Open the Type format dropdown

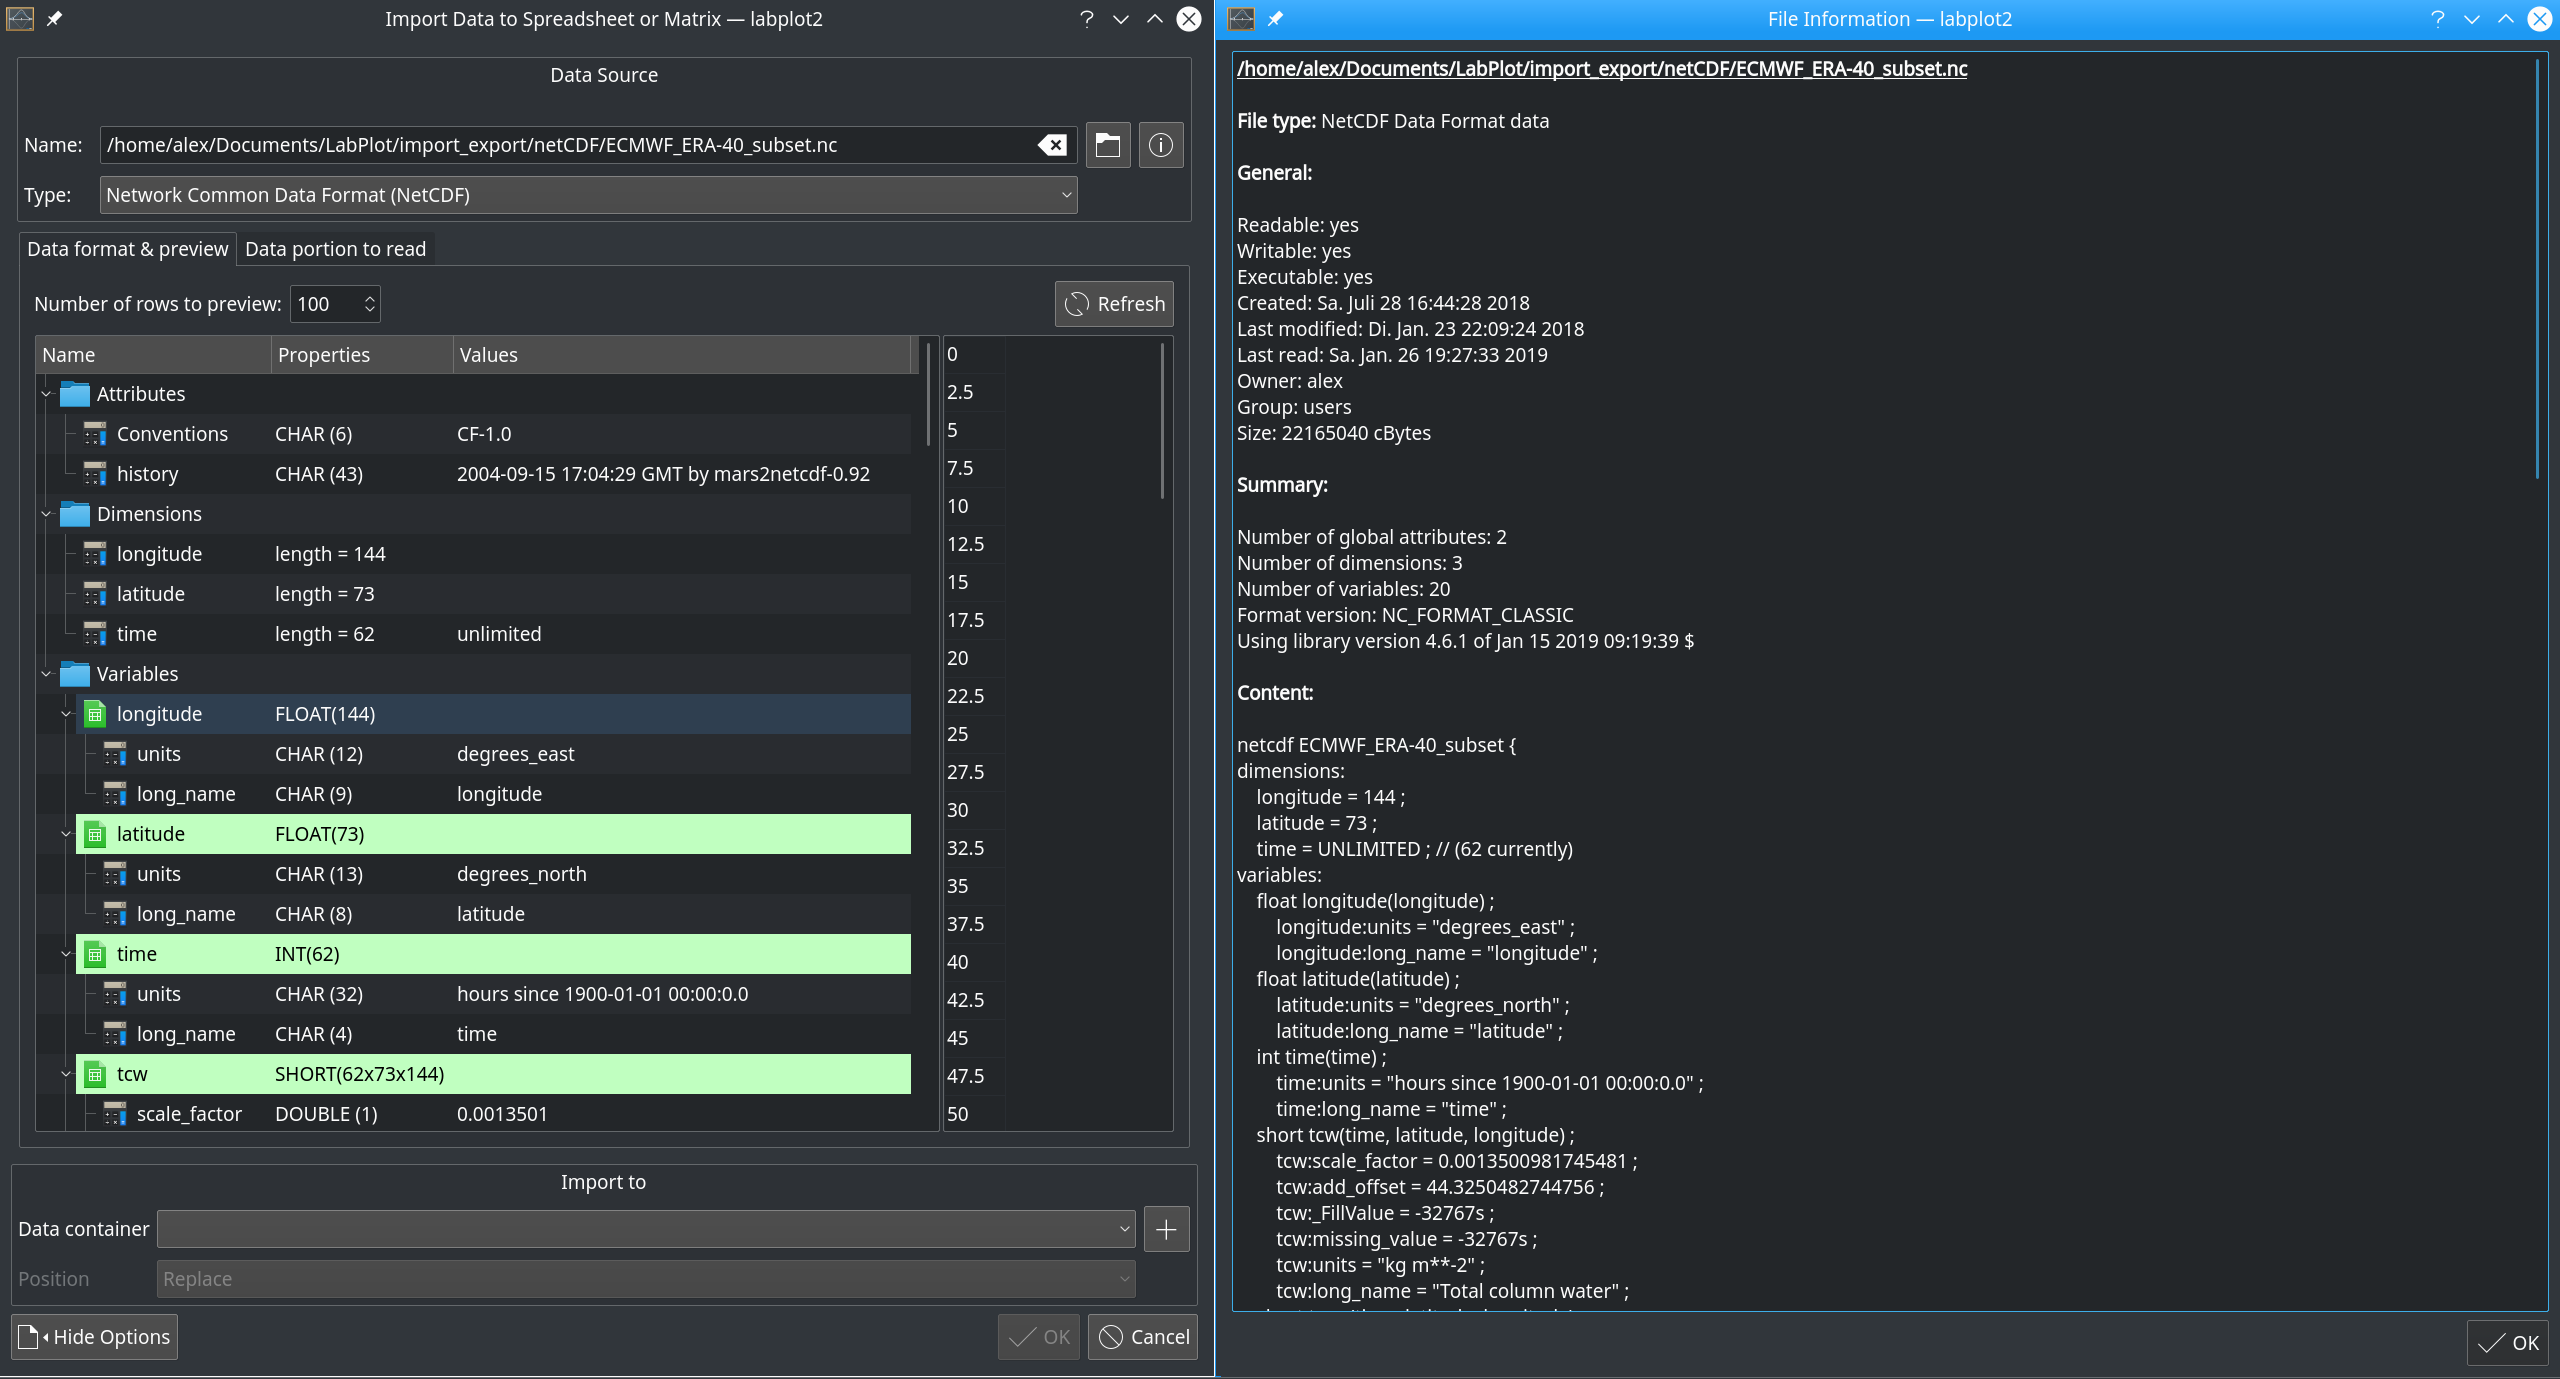click(x=587, y=195)
